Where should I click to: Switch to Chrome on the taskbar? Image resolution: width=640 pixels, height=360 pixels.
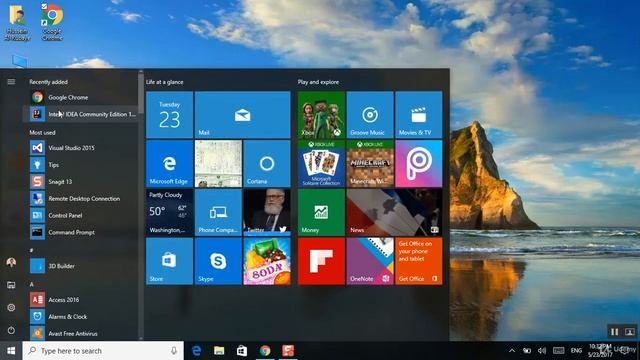tap(265, 351)
